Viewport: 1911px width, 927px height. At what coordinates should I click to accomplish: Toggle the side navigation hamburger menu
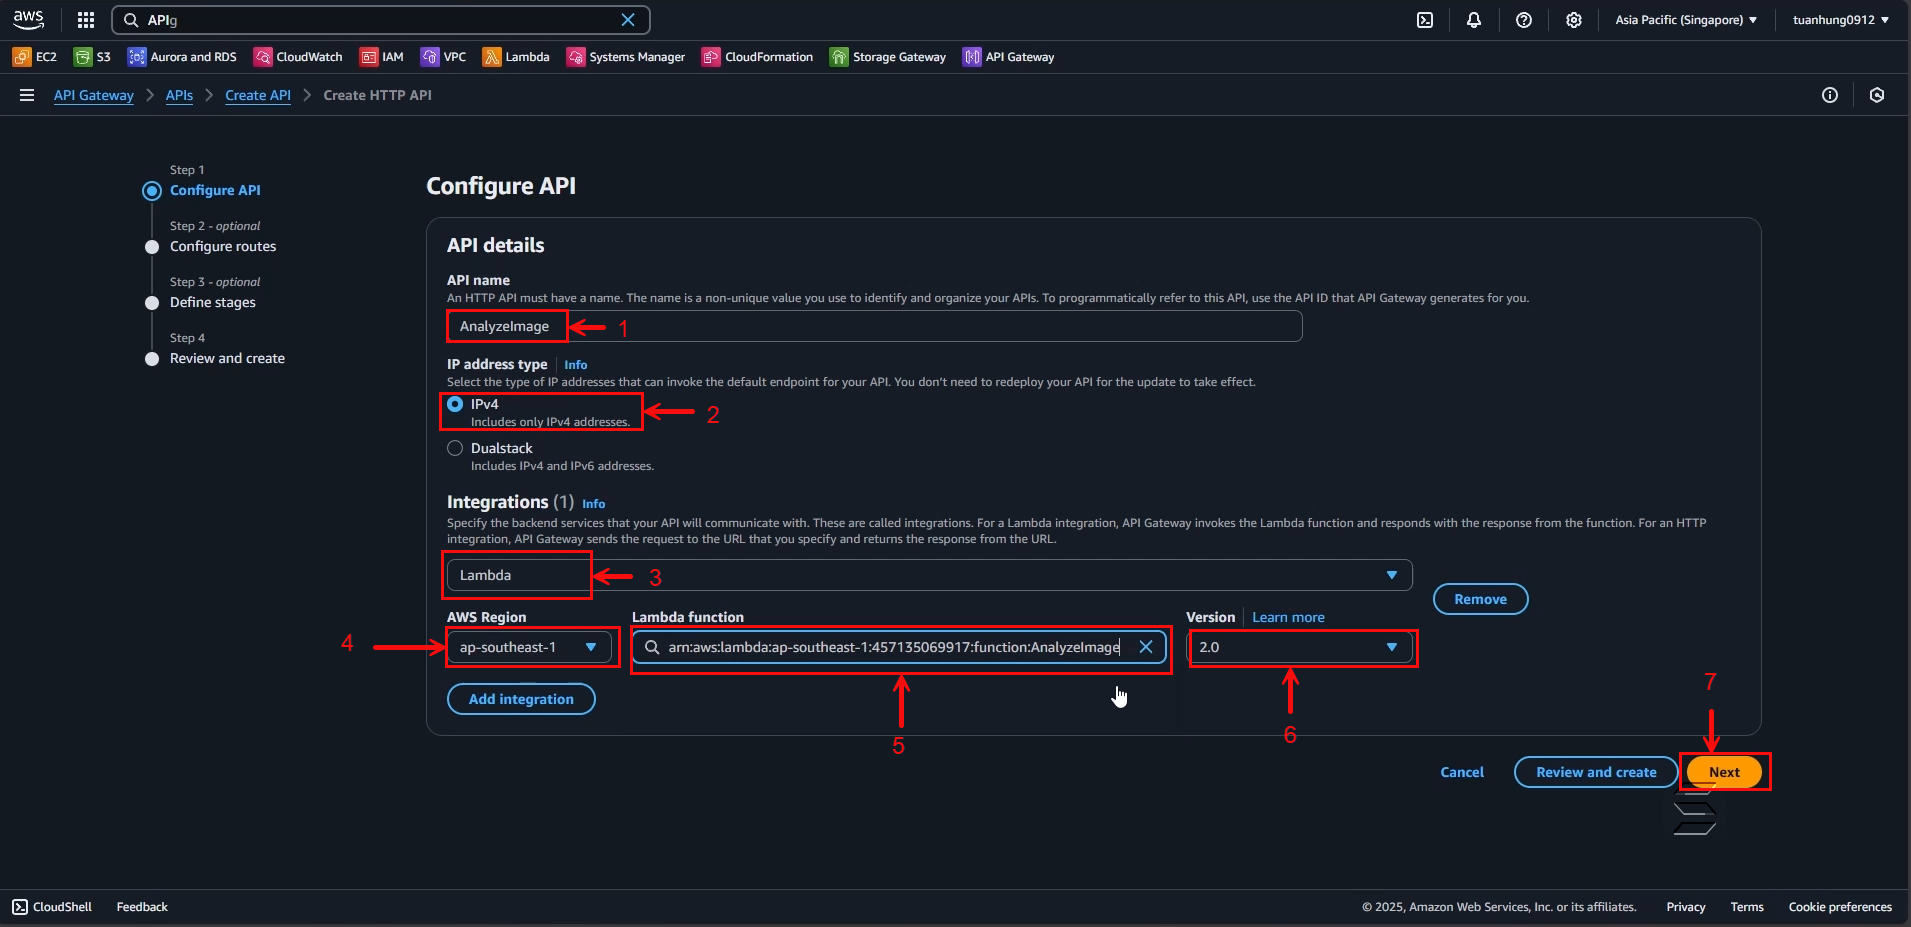click(27, 95)
